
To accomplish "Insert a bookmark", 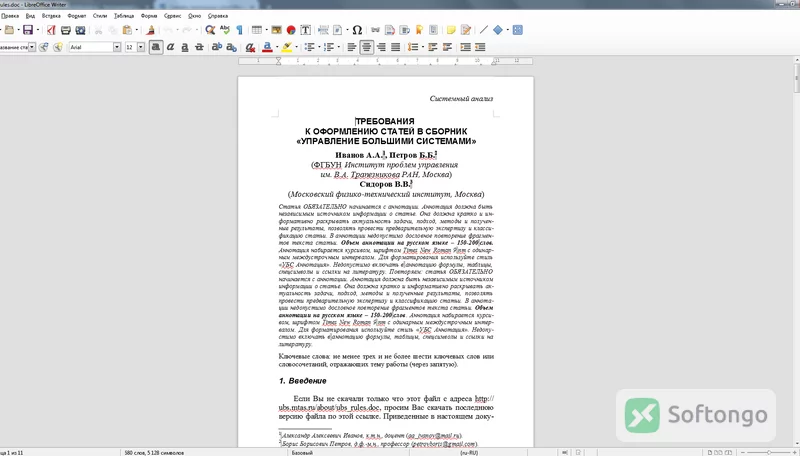I will click(419, 30).
